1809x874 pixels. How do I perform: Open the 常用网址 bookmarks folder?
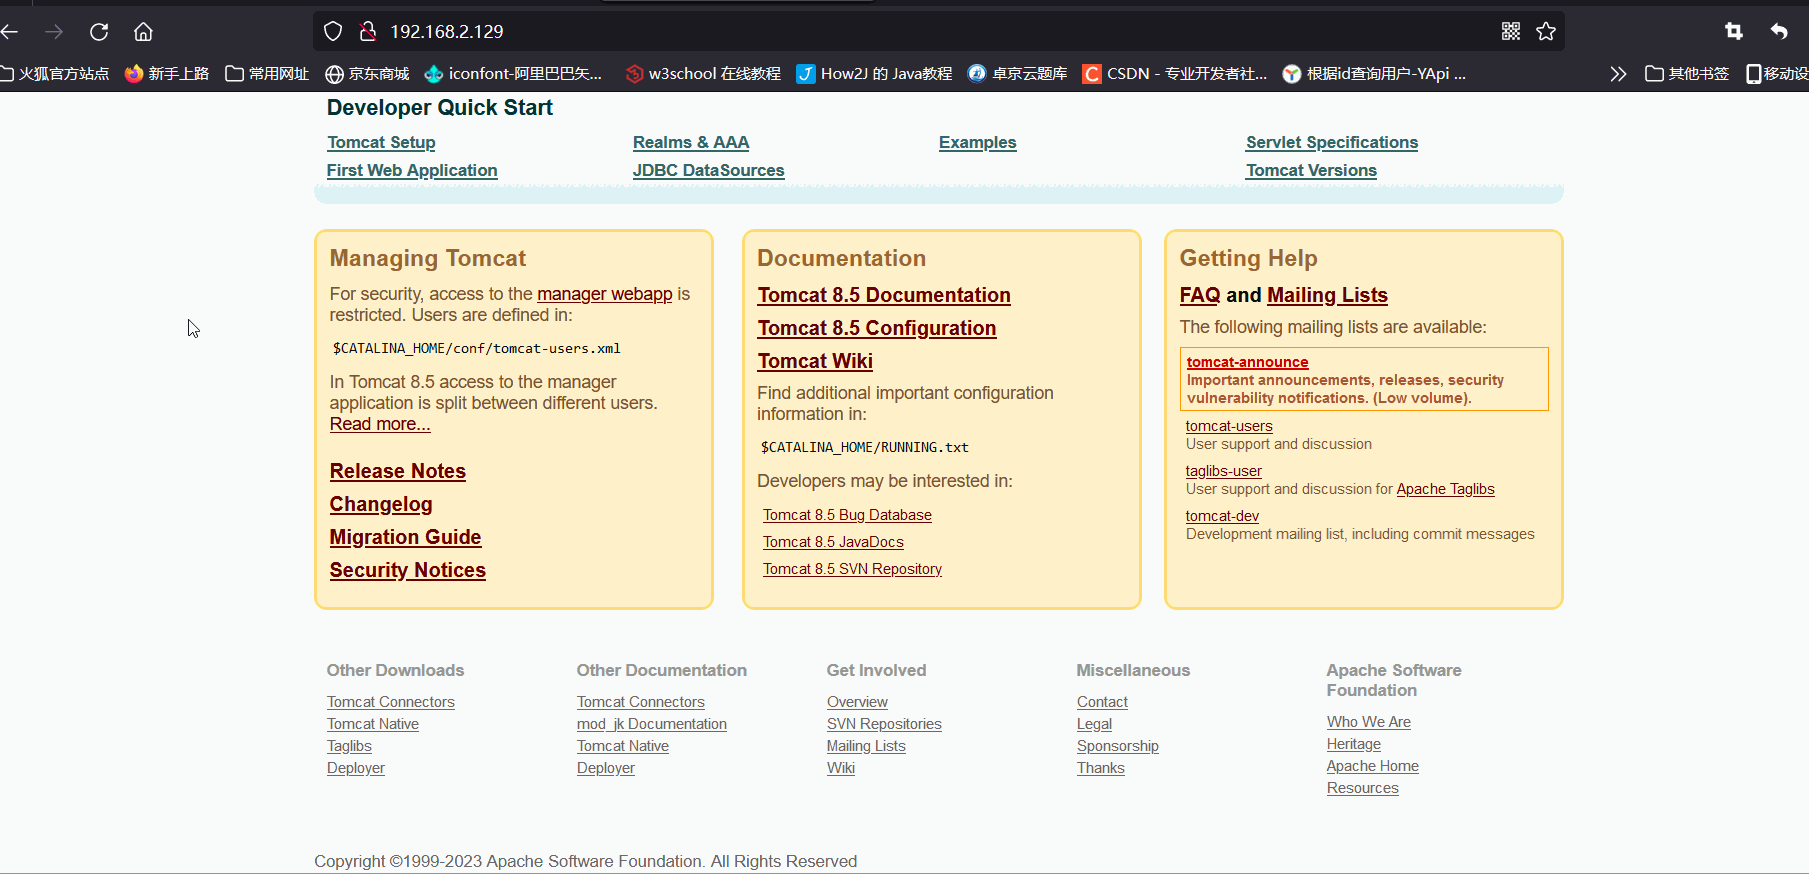[x=267, y=74]
